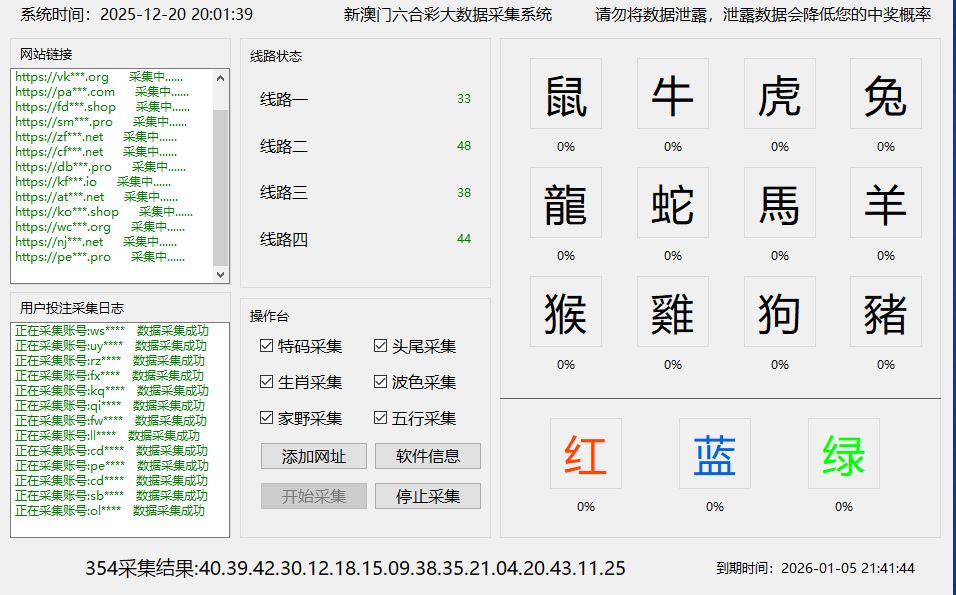Open 软件信息 software info
The image size is (956, 595).
pos(427,456)
